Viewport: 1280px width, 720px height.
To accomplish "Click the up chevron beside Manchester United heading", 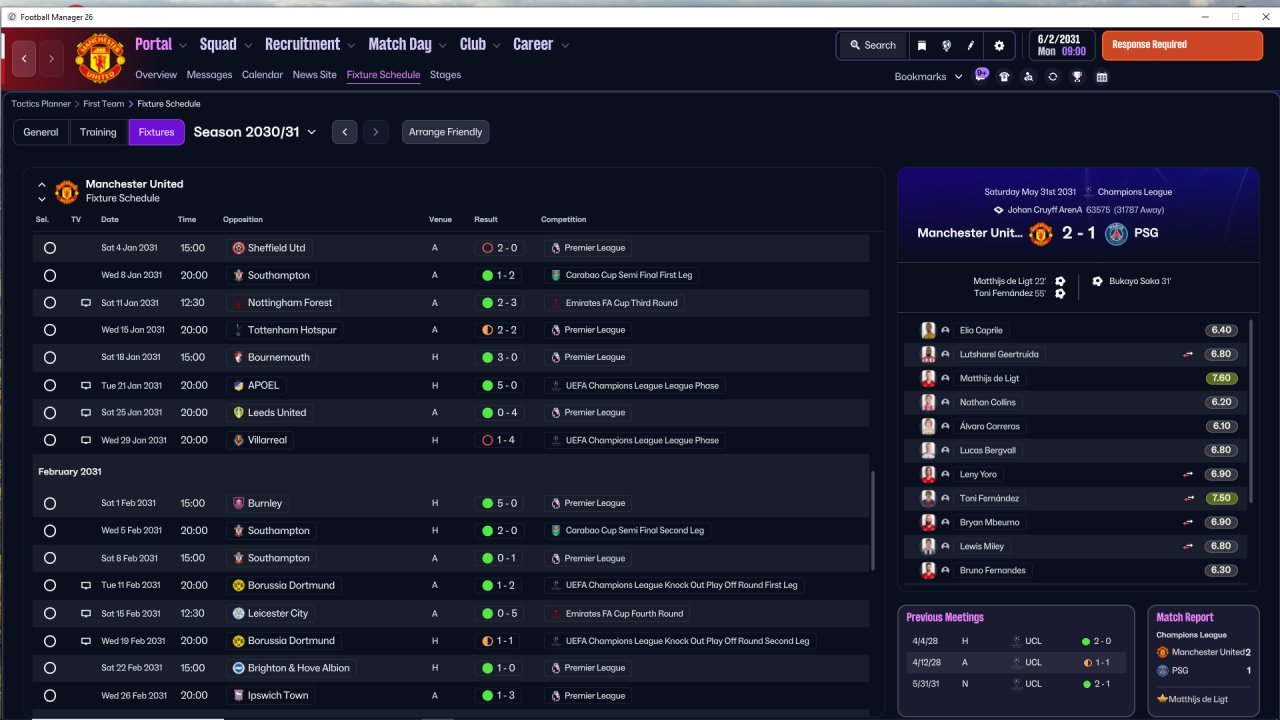I will [42, 185].
